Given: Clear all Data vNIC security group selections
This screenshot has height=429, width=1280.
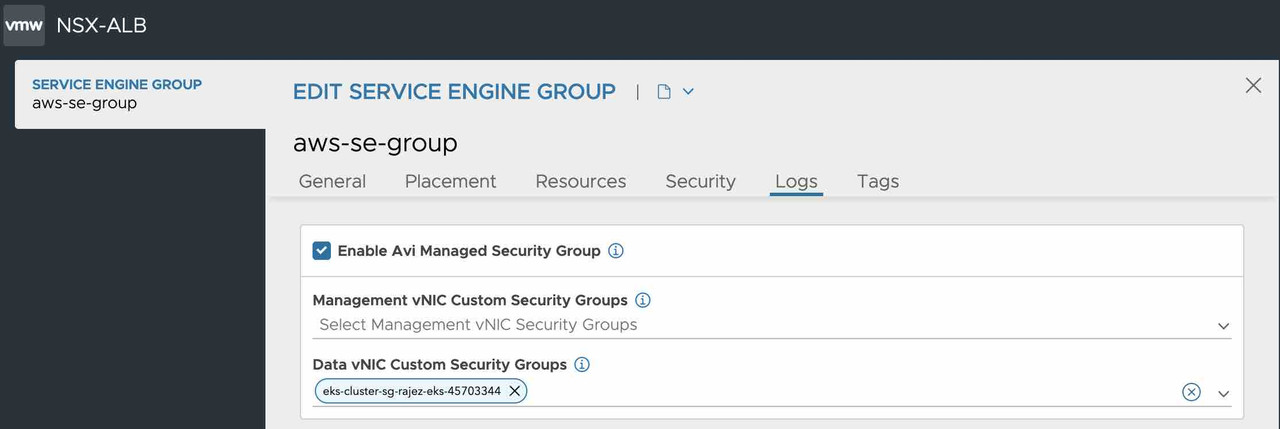Looking at the screenshot, I should tap(1191, 392).
